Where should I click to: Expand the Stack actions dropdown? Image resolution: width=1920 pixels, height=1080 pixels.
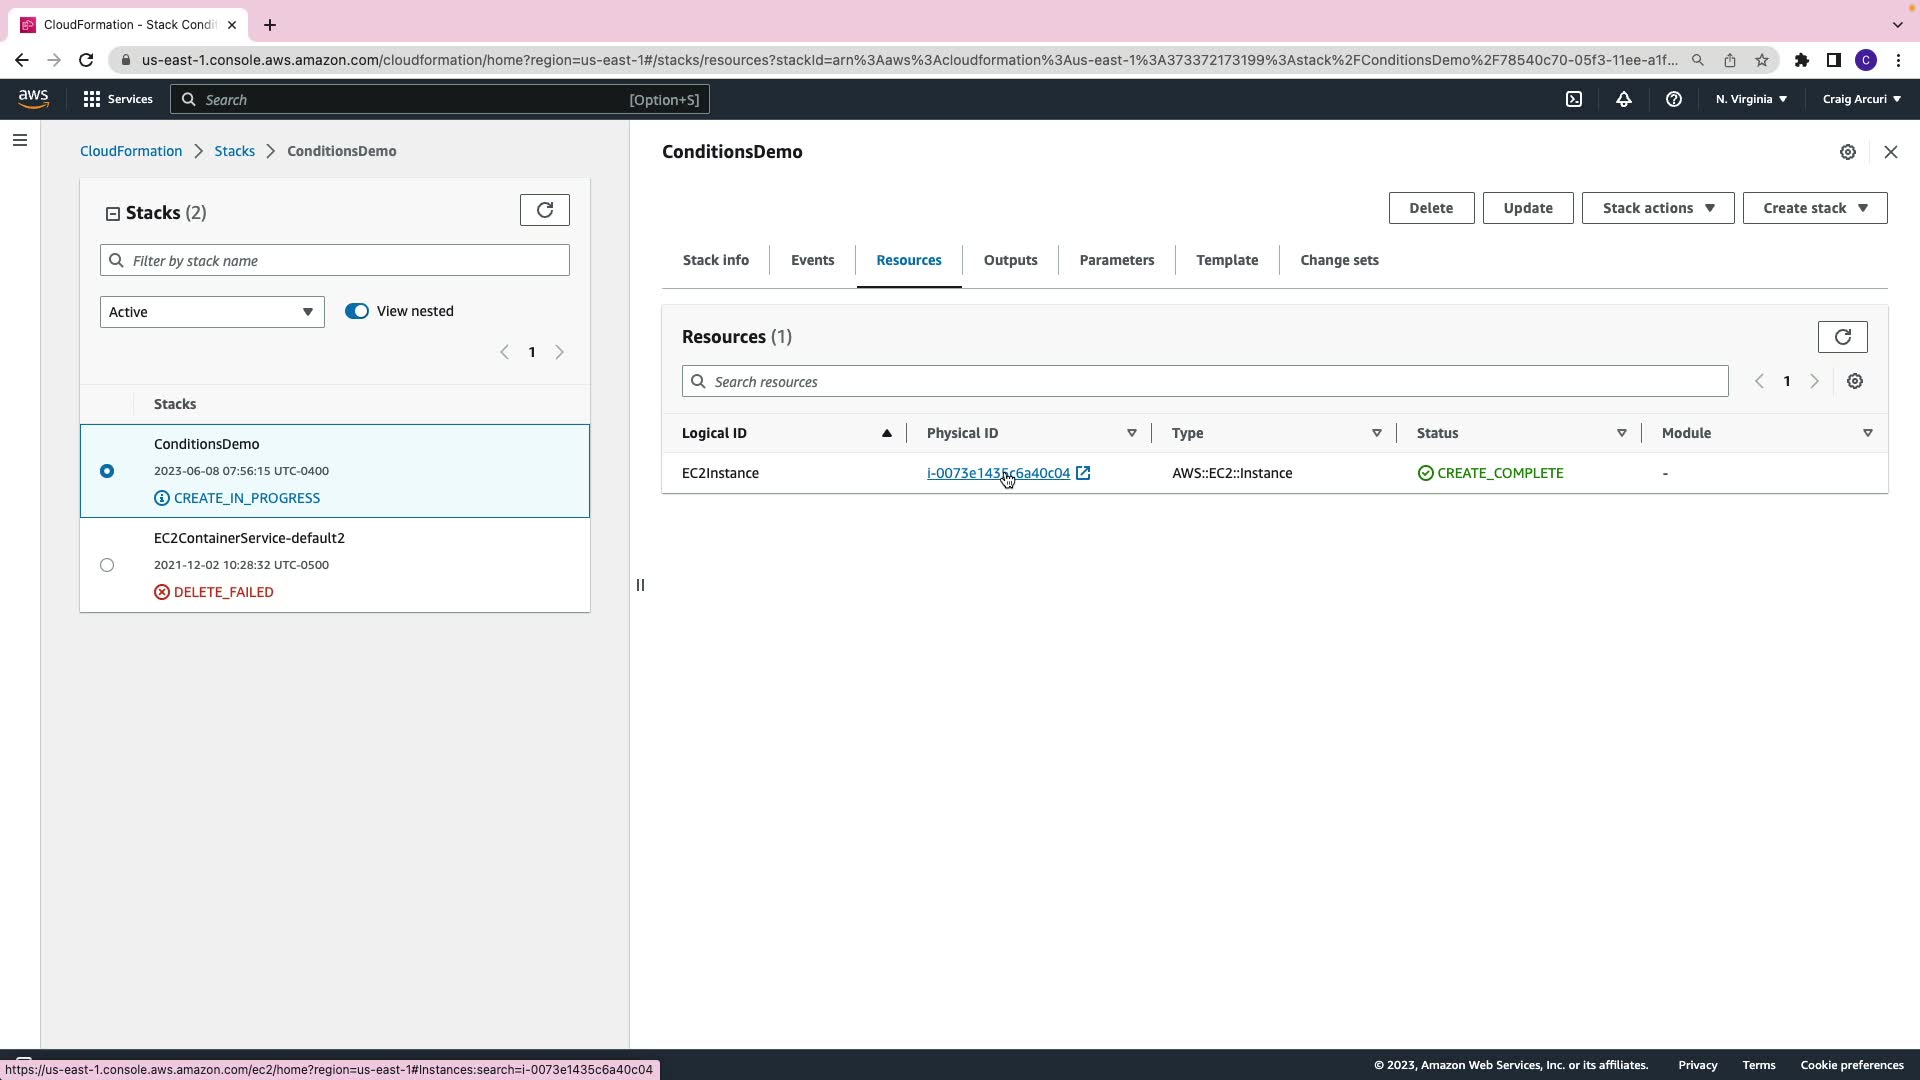1657,208
